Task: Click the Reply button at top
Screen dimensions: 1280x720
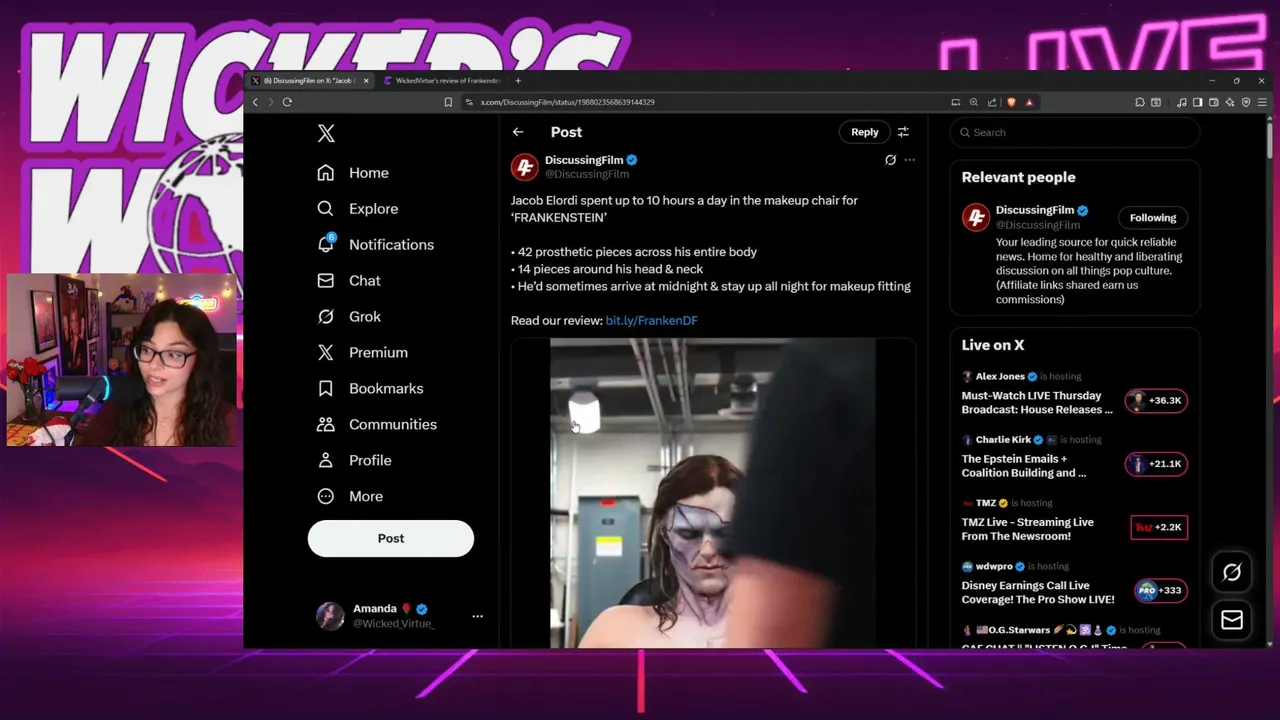Action: [865, 132]
